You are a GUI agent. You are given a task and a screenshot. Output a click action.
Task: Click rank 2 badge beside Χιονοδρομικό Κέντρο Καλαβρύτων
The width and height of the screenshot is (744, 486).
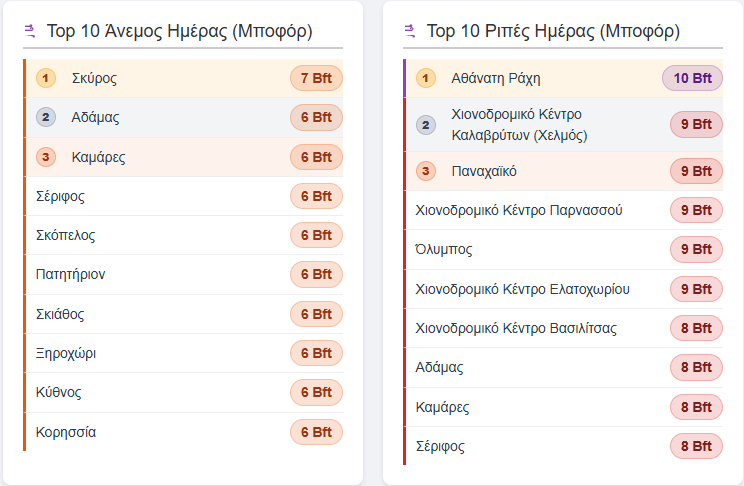point(426,125)
